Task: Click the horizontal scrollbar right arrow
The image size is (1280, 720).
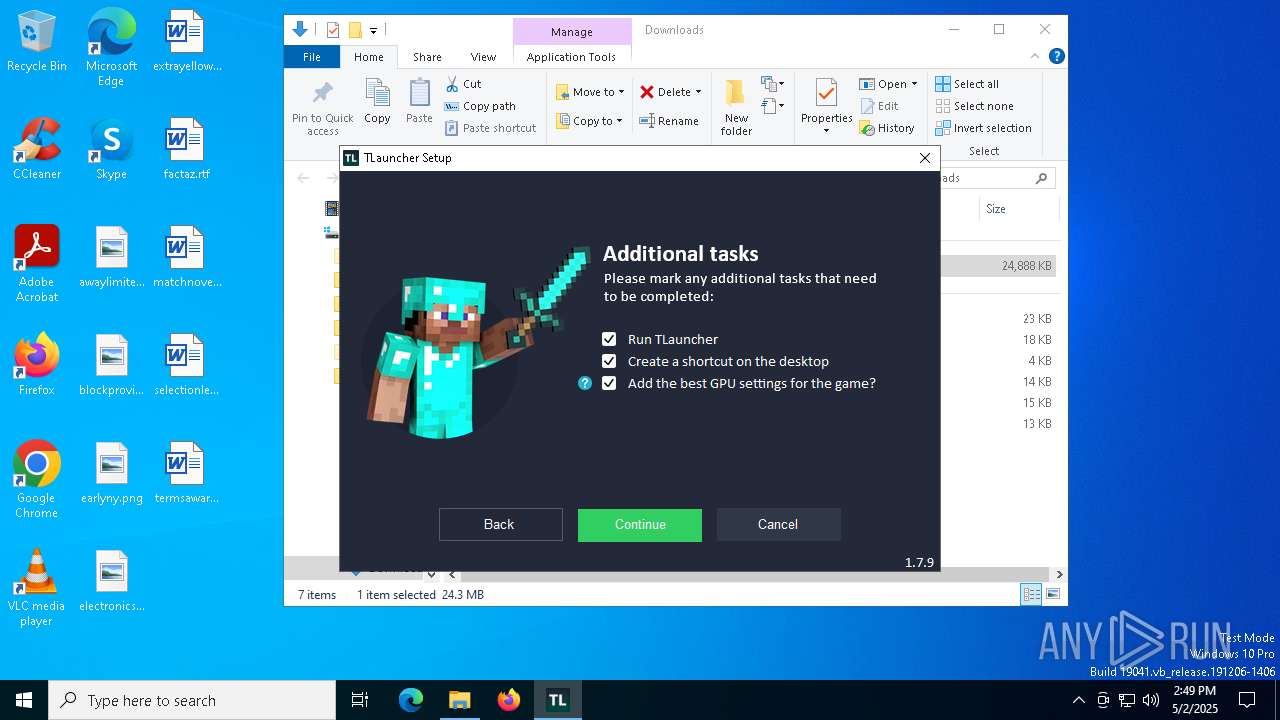Action: point(1059,574)
